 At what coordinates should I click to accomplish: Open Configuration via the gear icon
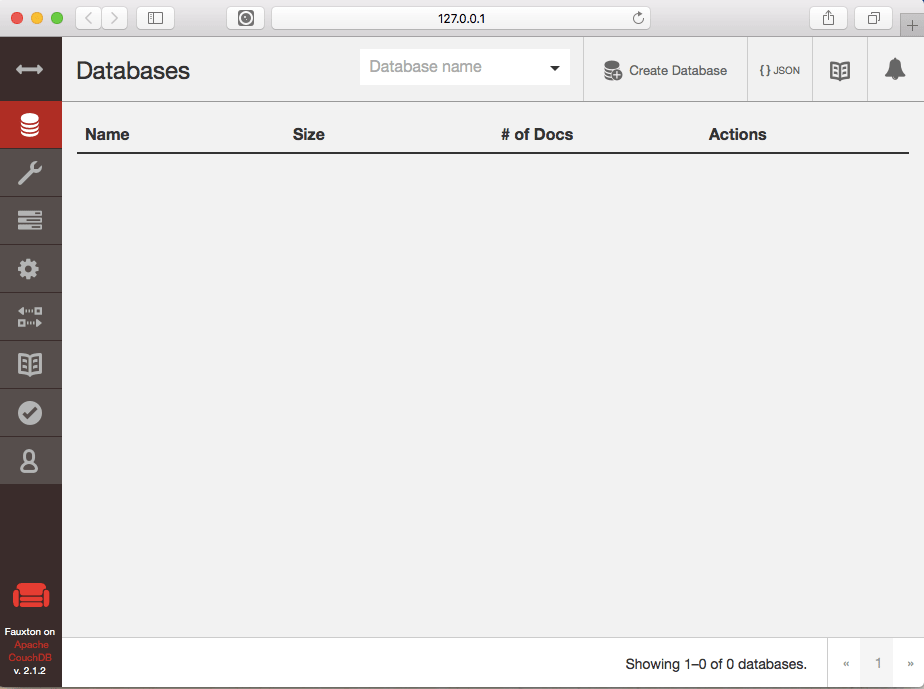tap(30, 269)
